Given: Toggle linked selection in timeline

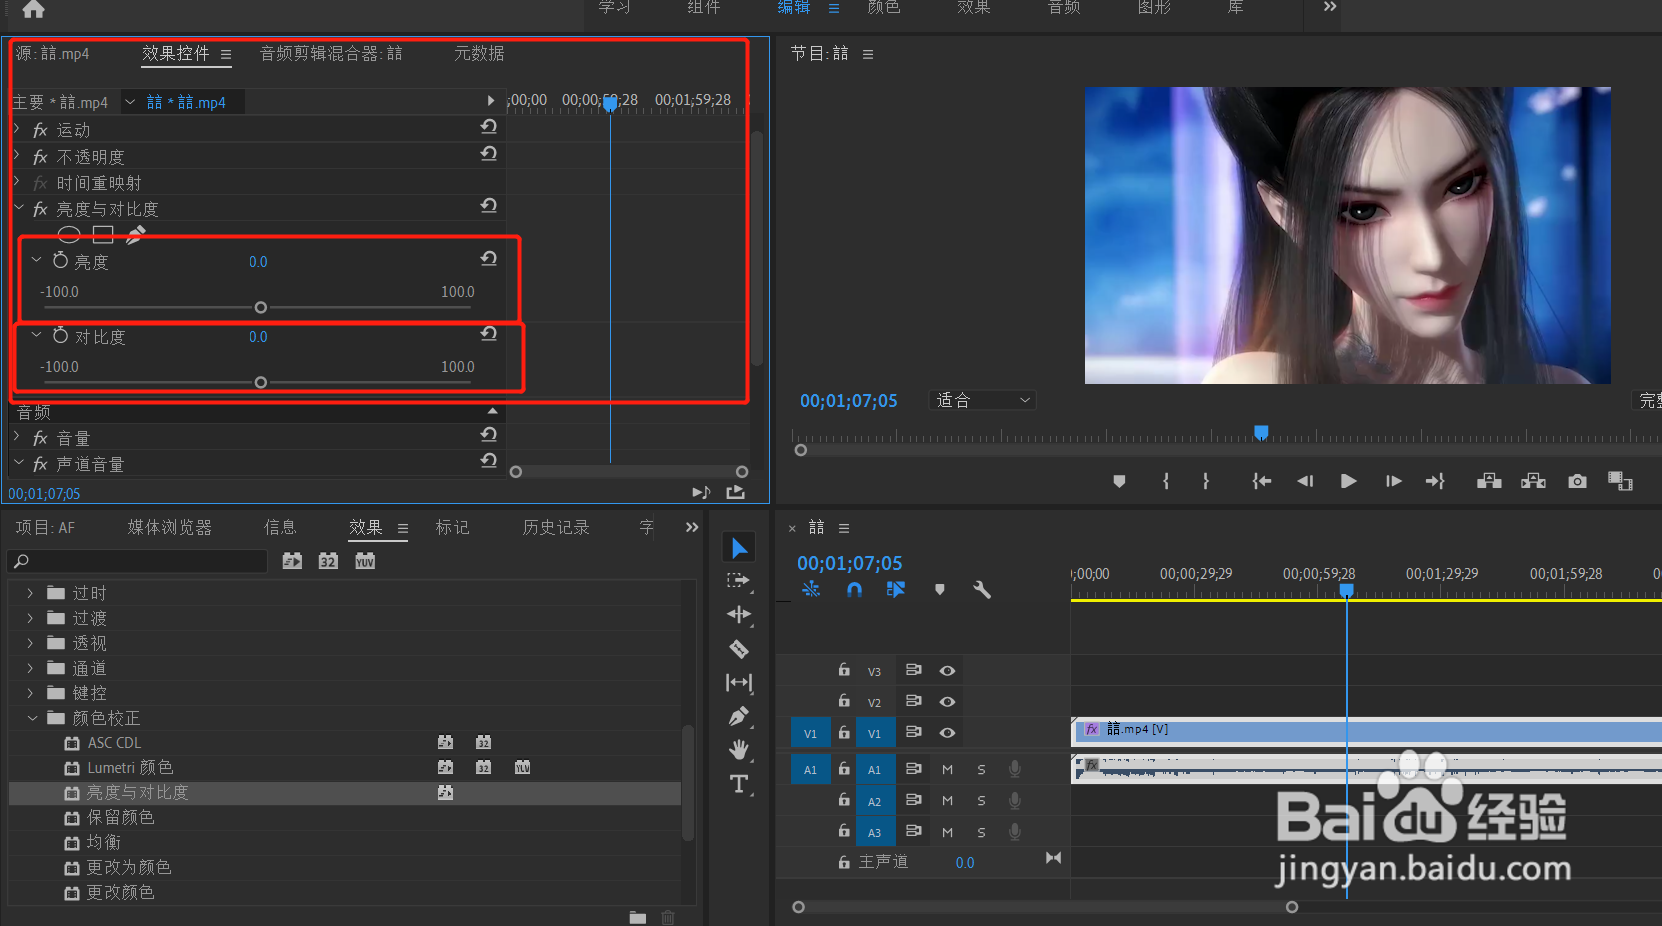Looking at the screenshot, I should tap(896, 590).
